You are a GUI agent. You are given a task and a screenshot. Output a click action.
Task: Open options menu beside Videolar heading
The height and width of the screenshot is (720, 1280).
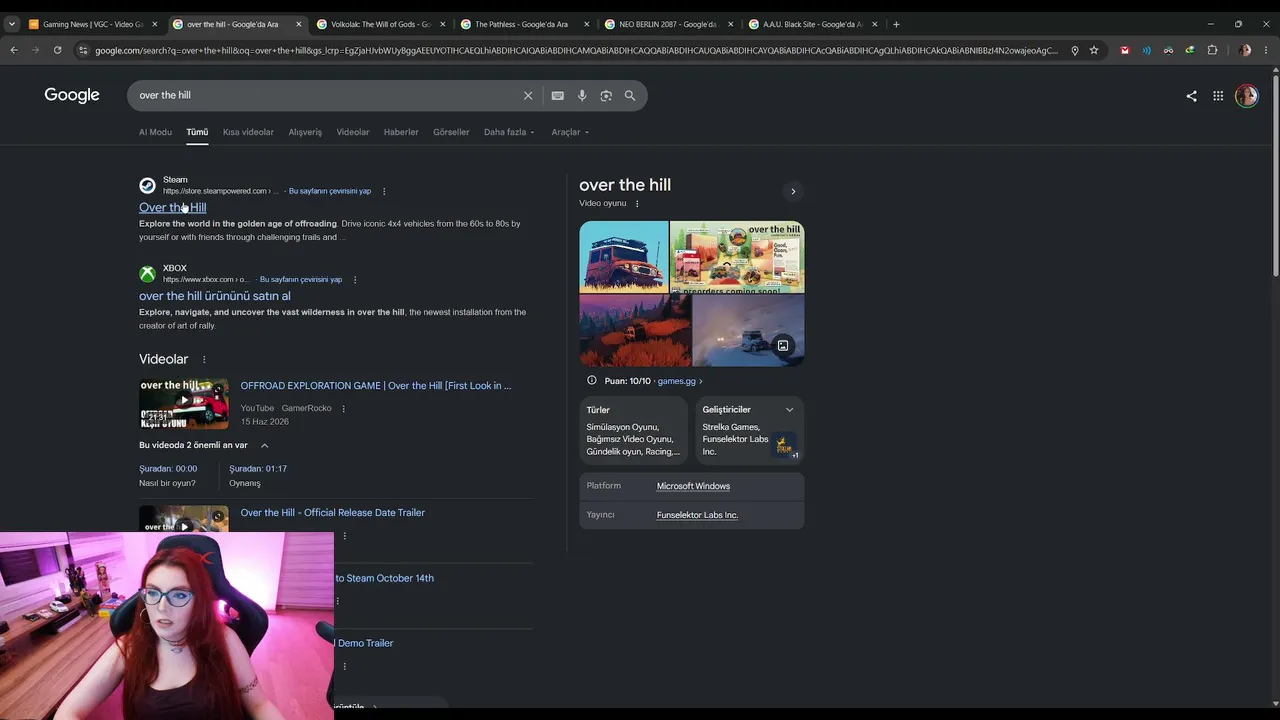click(x=204, y=360)
